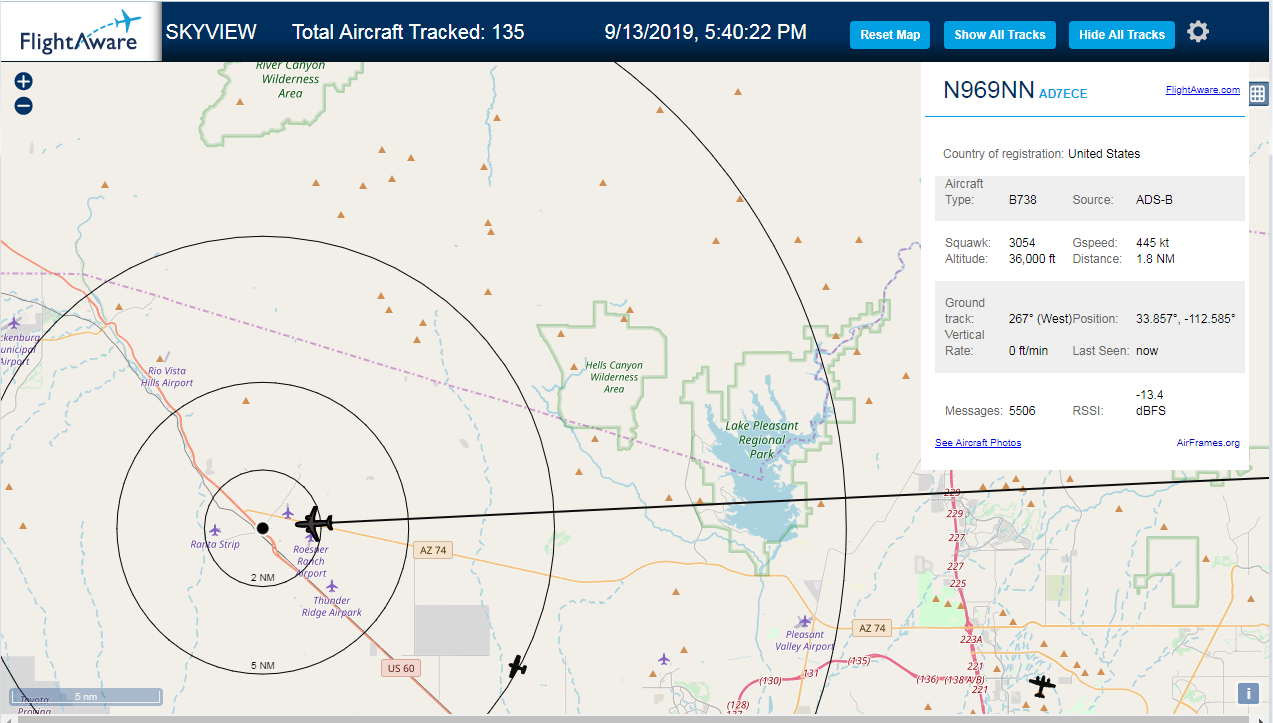Click the vertical rate 0 ft/min value
This screenshot has width=1273, height=723.
[1028, 351]
